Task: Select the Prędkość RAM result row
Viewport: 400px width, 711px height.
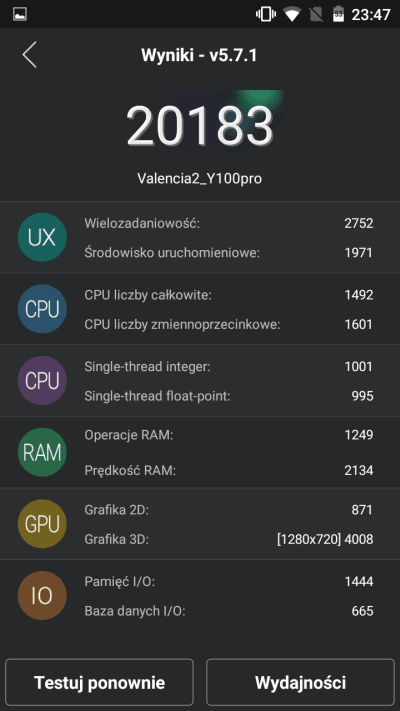Action: pos(229,470)
